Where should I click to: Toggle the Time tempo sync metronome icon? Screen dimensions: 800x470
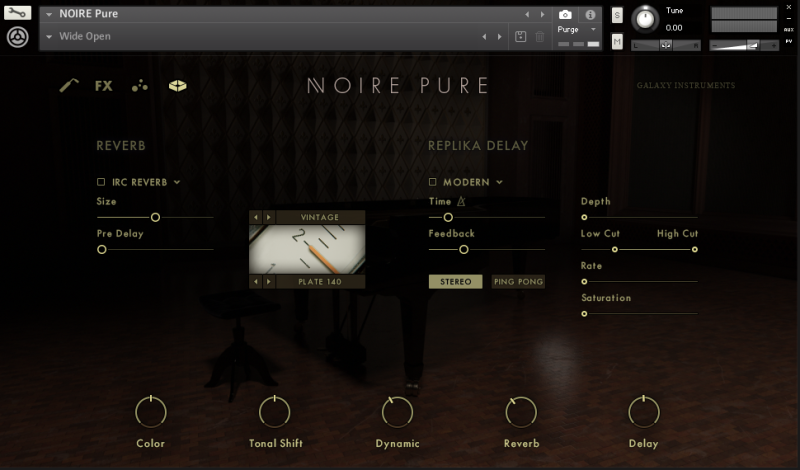pos(461,201)
